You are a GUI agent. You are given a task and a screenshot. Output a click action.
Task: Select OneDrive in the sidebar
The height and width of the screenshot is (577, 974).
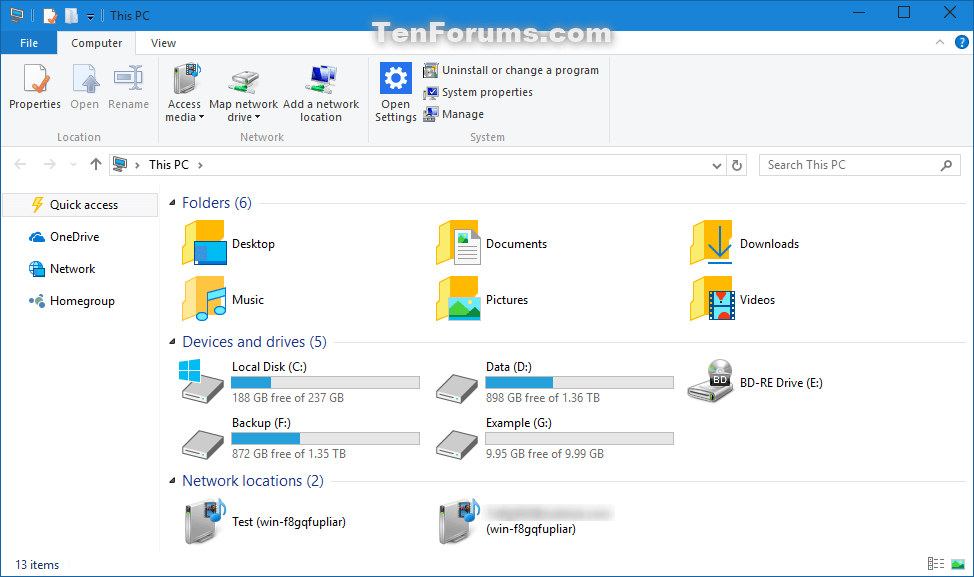click(x=74, y=236)
